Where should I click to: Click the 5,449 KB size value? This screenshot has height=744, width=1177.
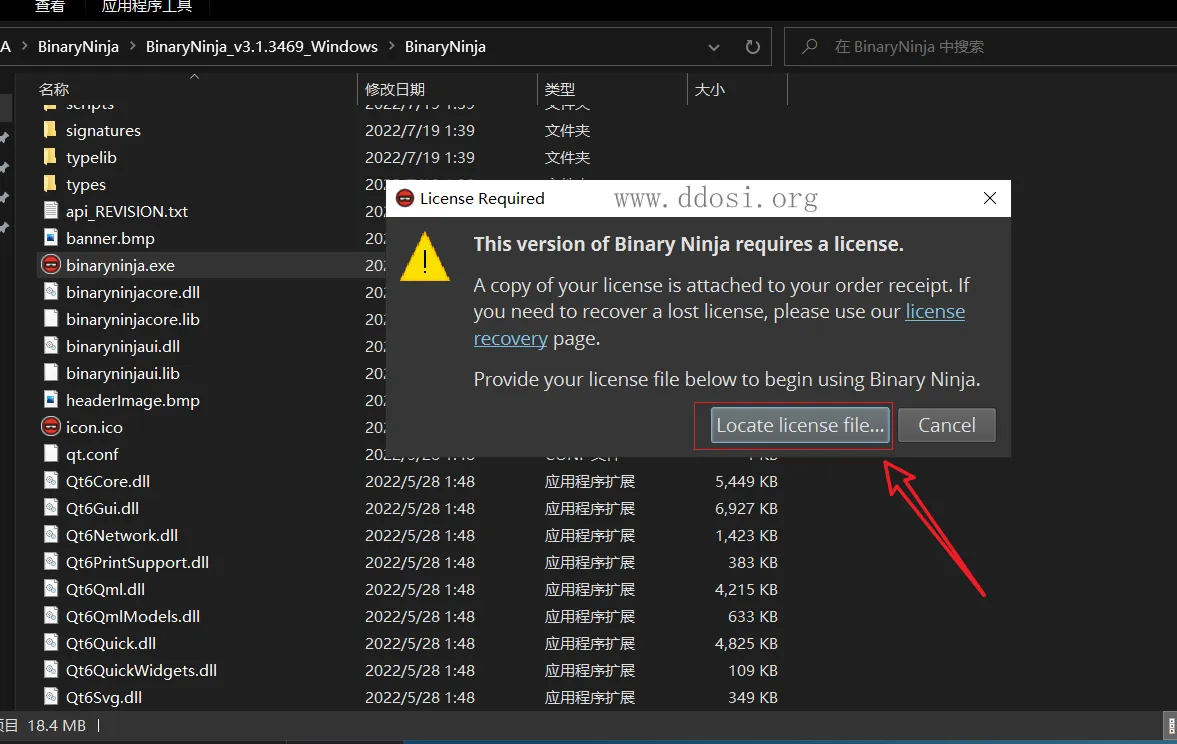pyautogui.click(x=745, y=481)
